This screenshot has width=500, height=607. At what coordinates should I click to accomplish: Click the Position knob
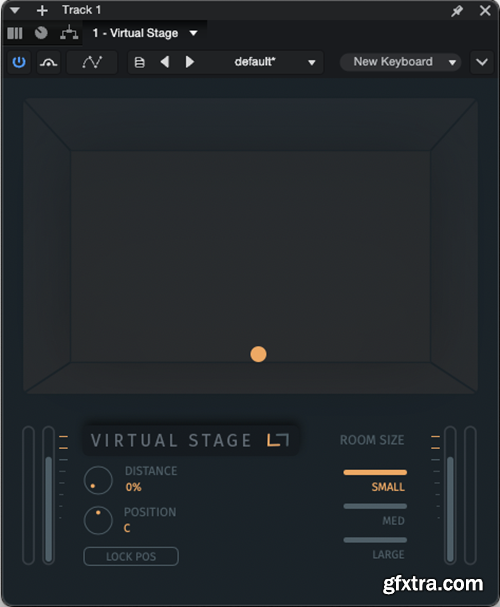coord(98,520)
